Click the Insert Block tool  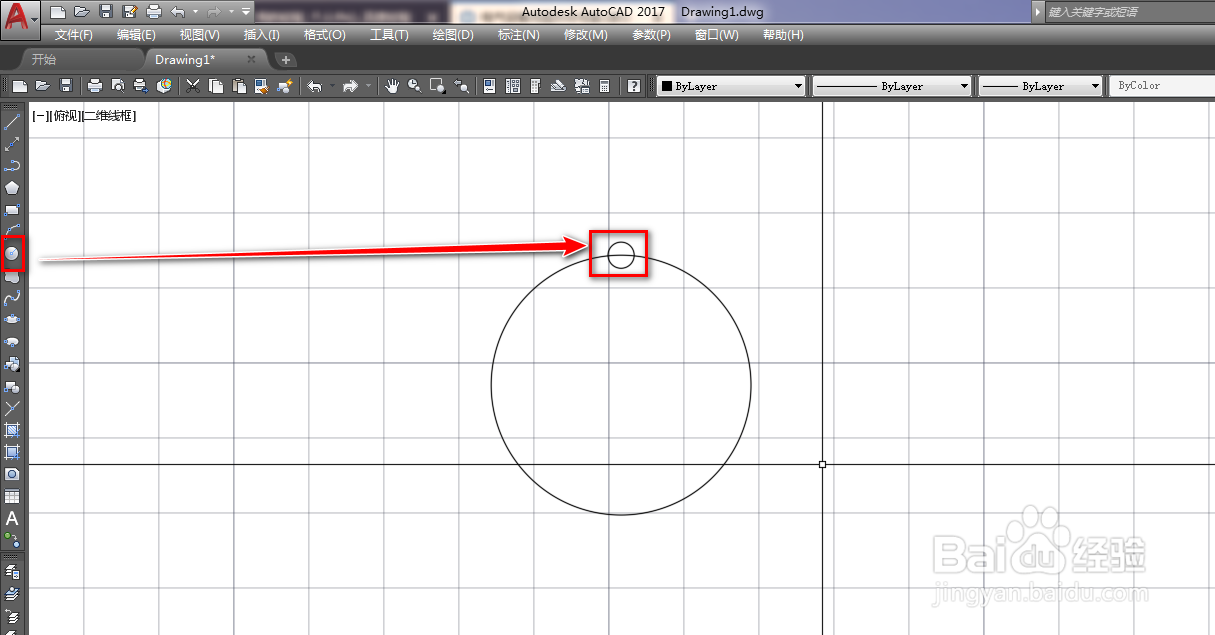12,364
